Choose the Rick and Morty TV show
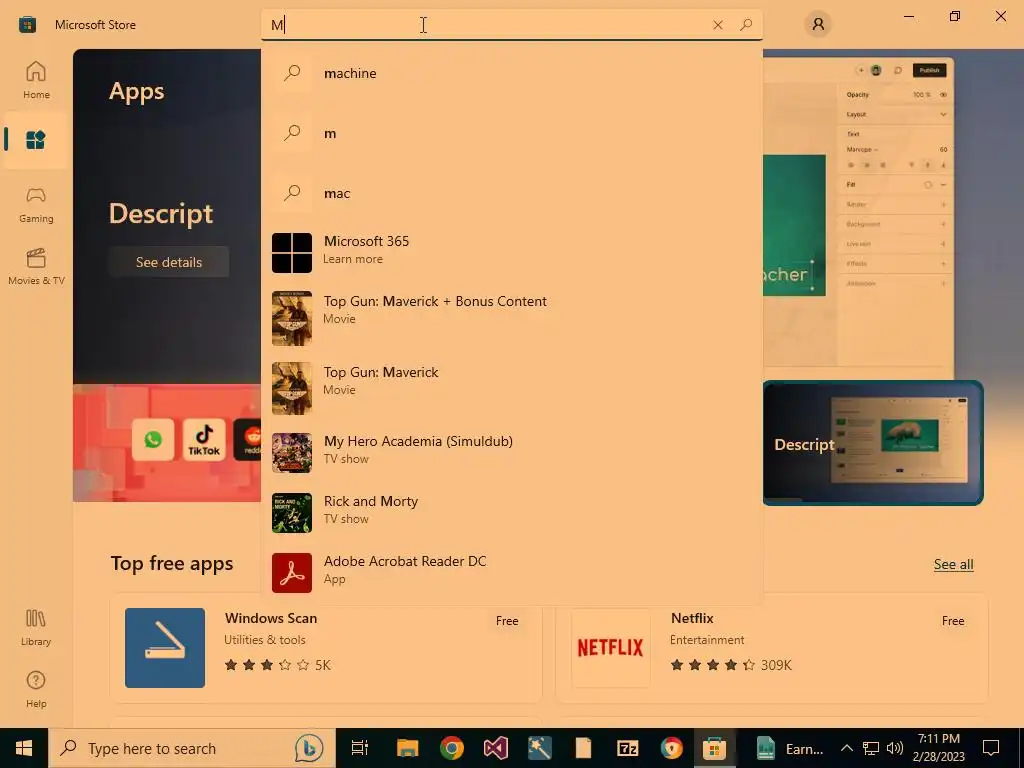Image resolution: width=1024 pixels, height=768 pixels. click(512, 513)
